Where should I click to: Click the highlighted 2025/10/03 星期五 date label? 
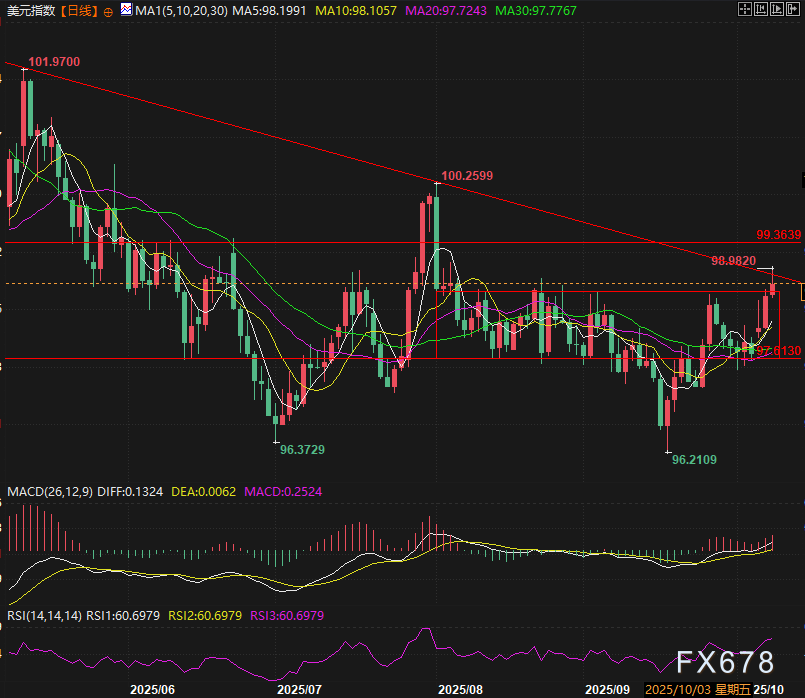point(697,689)
